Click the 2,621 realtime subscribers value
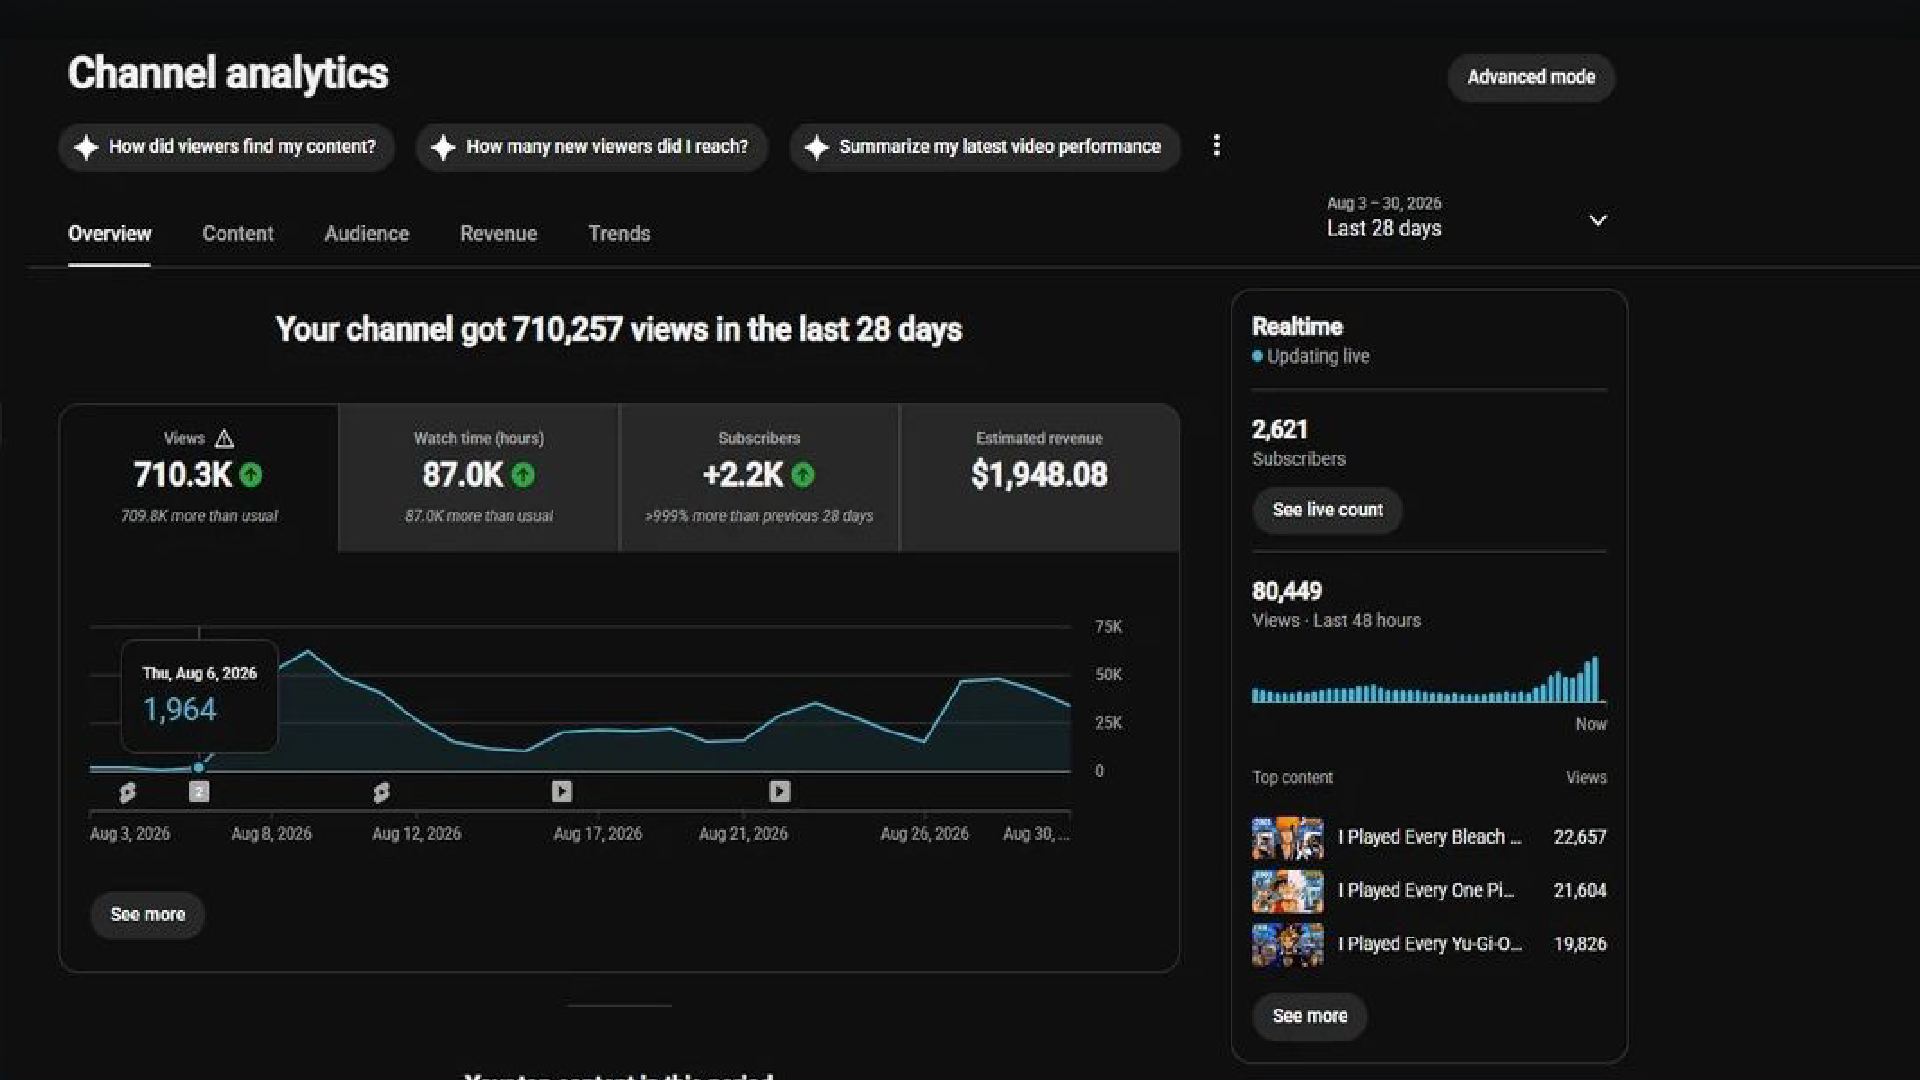Image resolution: width=1920 pixels, height=1080 pixels. coord(1280,430)
